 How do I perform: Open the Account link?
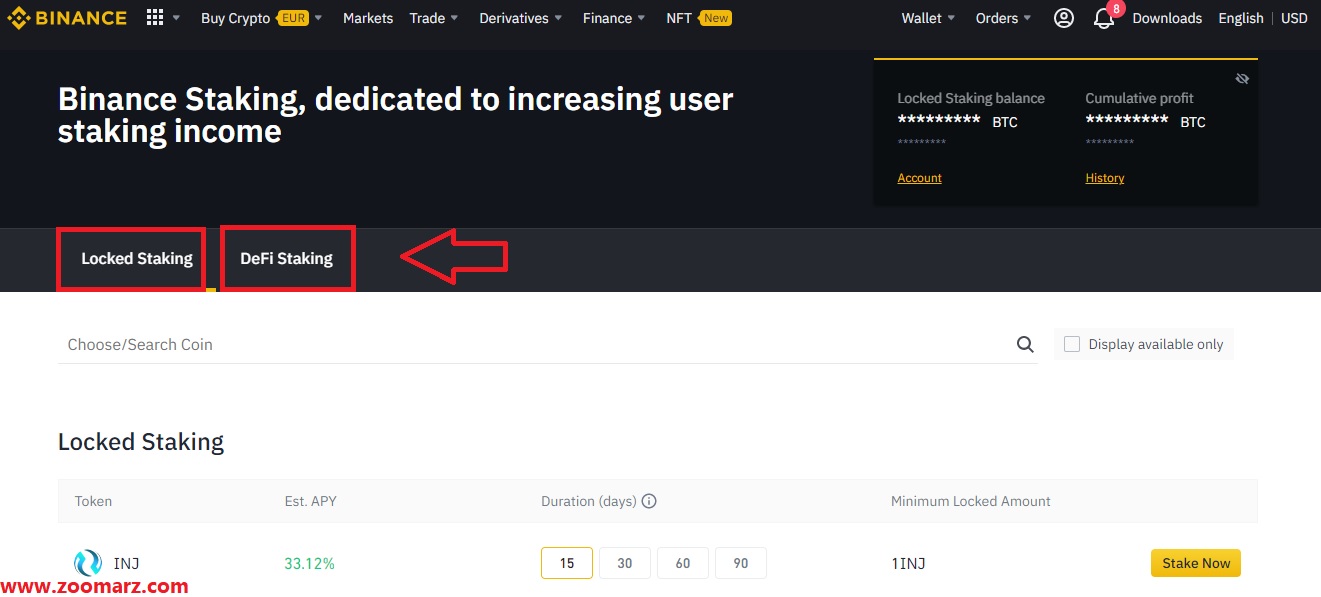[920, 178]
